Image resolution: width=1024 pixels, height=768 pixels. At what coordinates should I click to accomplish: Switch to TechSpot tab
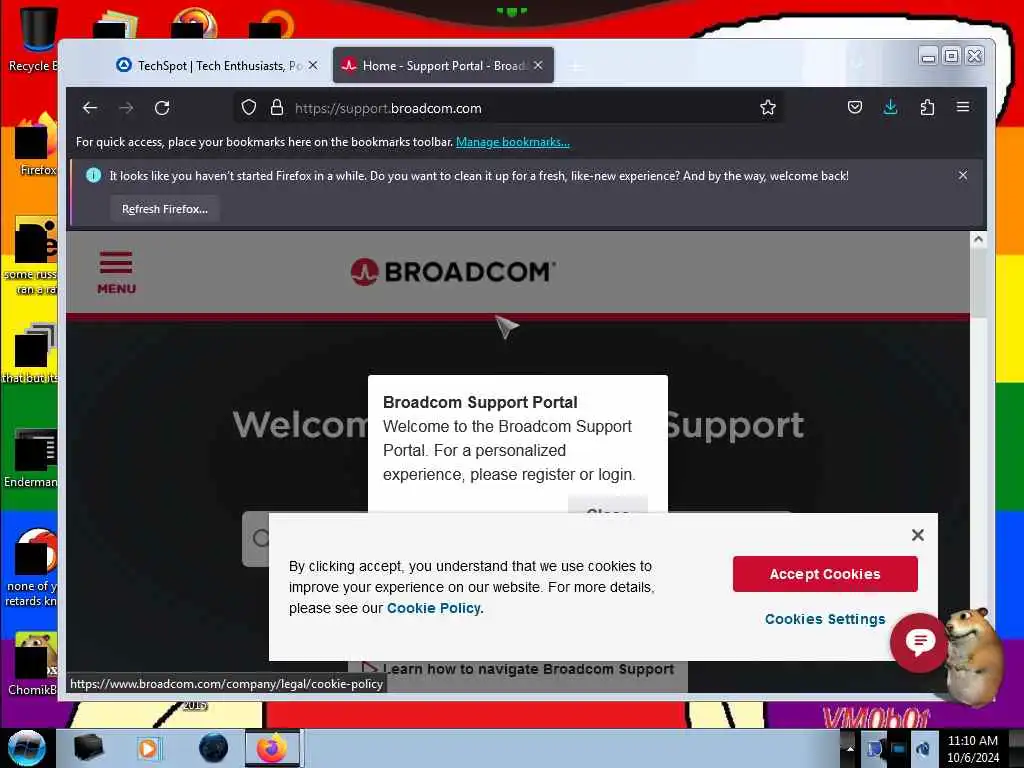click(218, 65)
